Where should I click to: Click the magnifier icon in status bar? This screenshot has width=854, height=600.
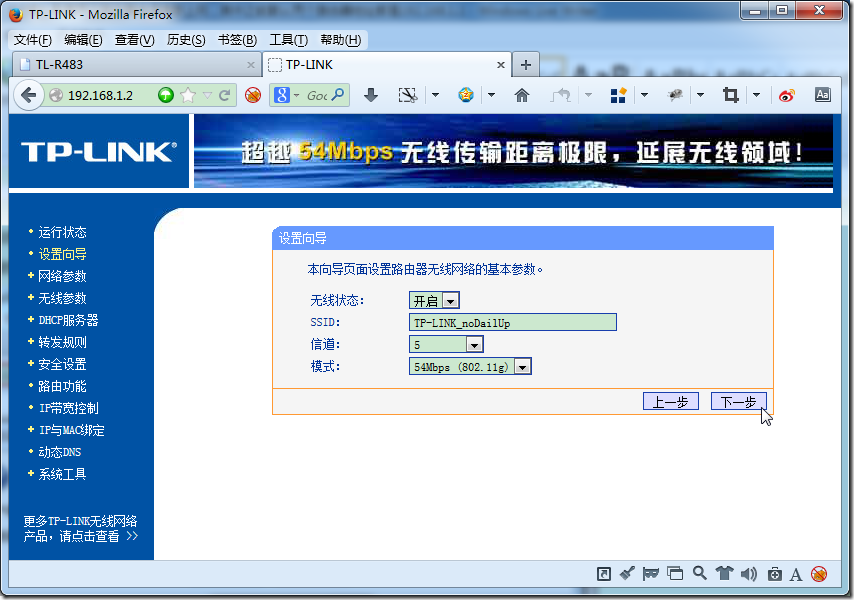(x=700, y=573)
